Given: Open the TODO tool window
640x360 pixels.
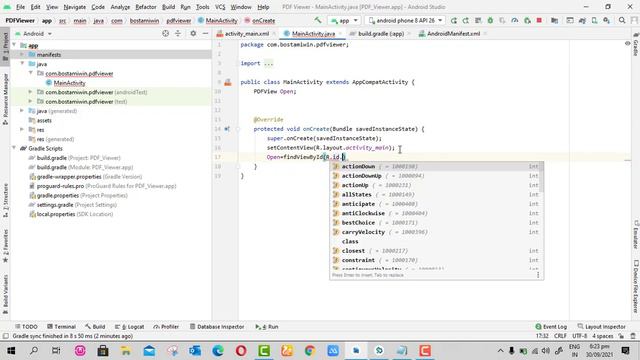Looking at the screenshot, I should 26,327.
